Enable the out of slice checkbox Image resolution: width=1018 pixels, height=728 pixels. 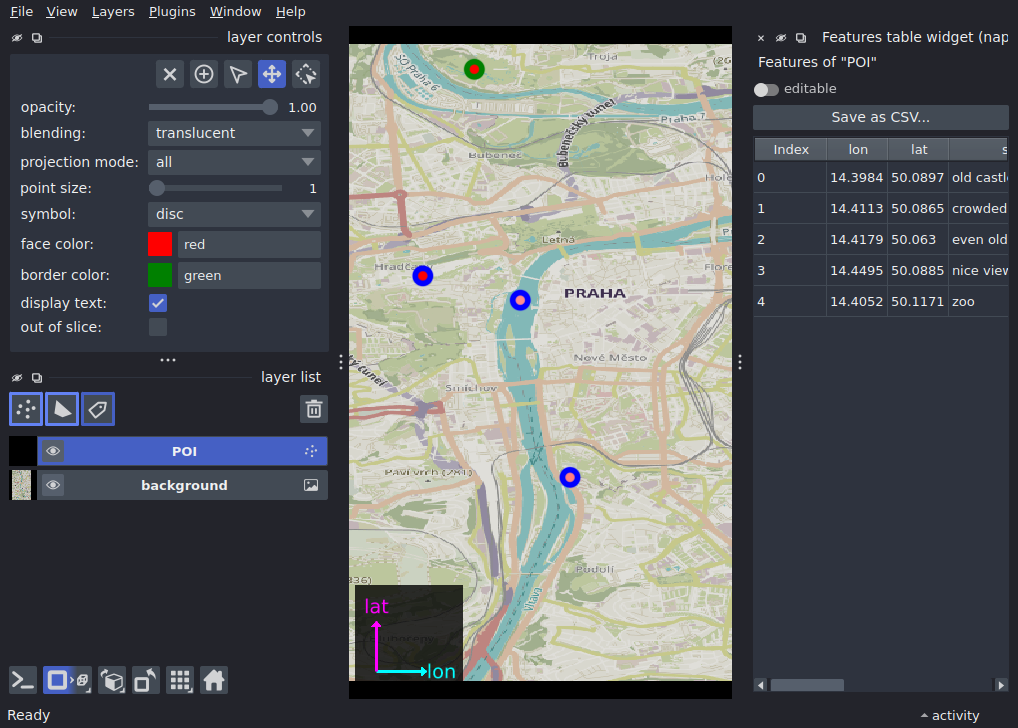pos(158,327)
